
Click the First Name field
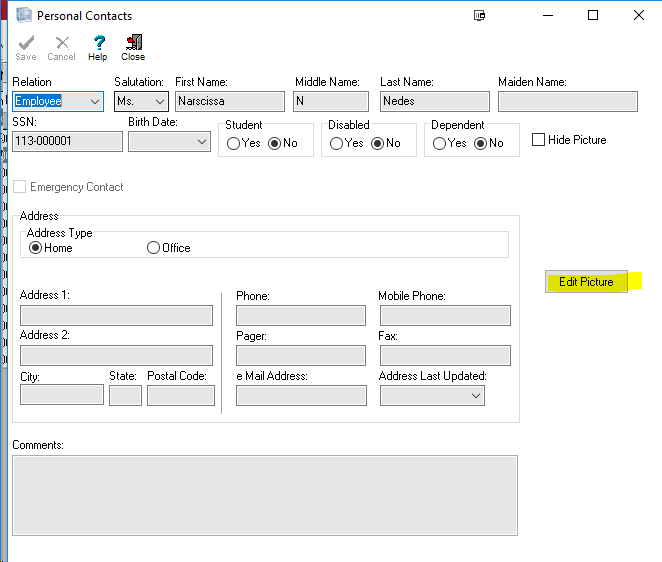[229, 101]
